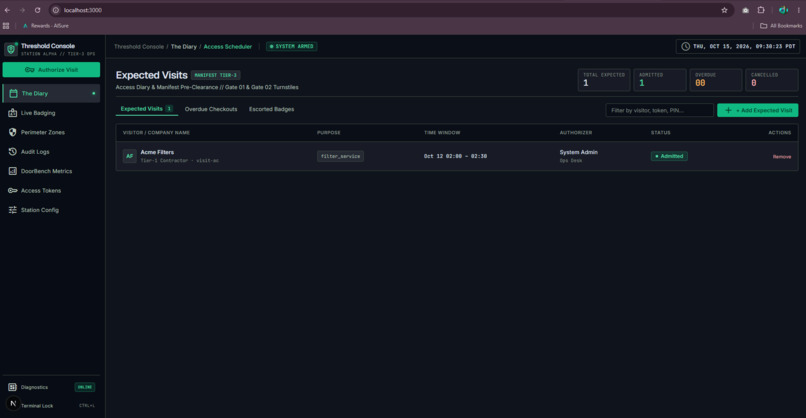Click filter_service purpose tag
The width and height of the screenshot is (806, 418).
coord(340,156)
